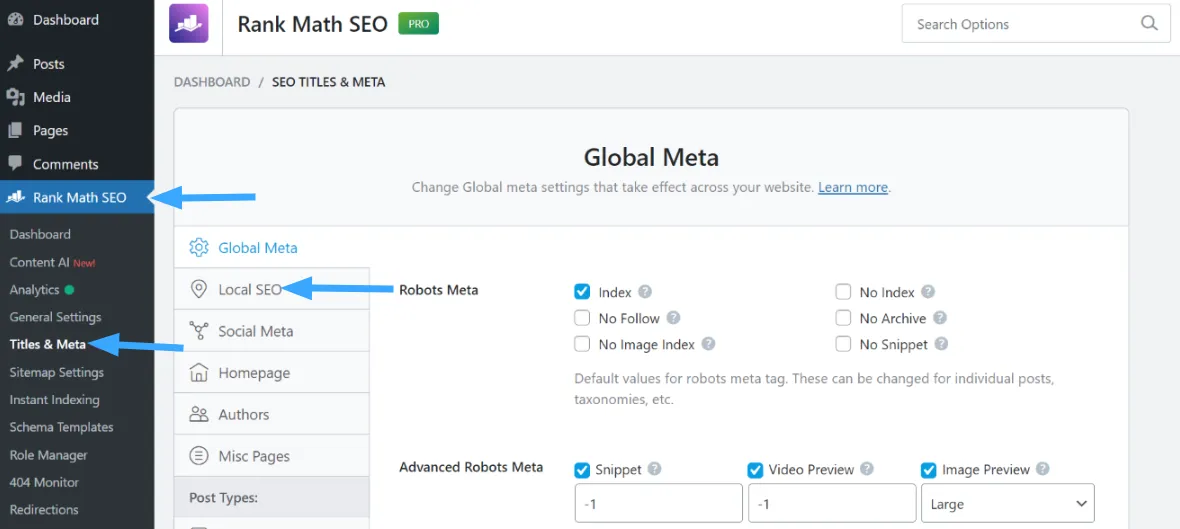
Task: Open the Social Meta tab
Action: point(272,331)
